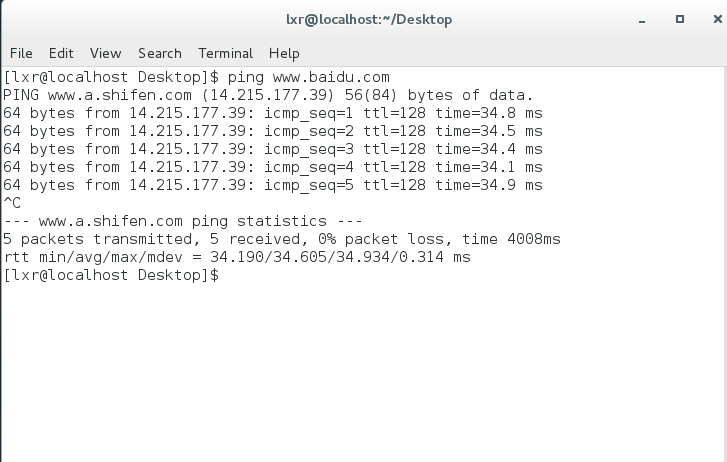The height and width of the screenshot is (462, 727).
Task: Open the Edit menu
Action: (61, 53)
